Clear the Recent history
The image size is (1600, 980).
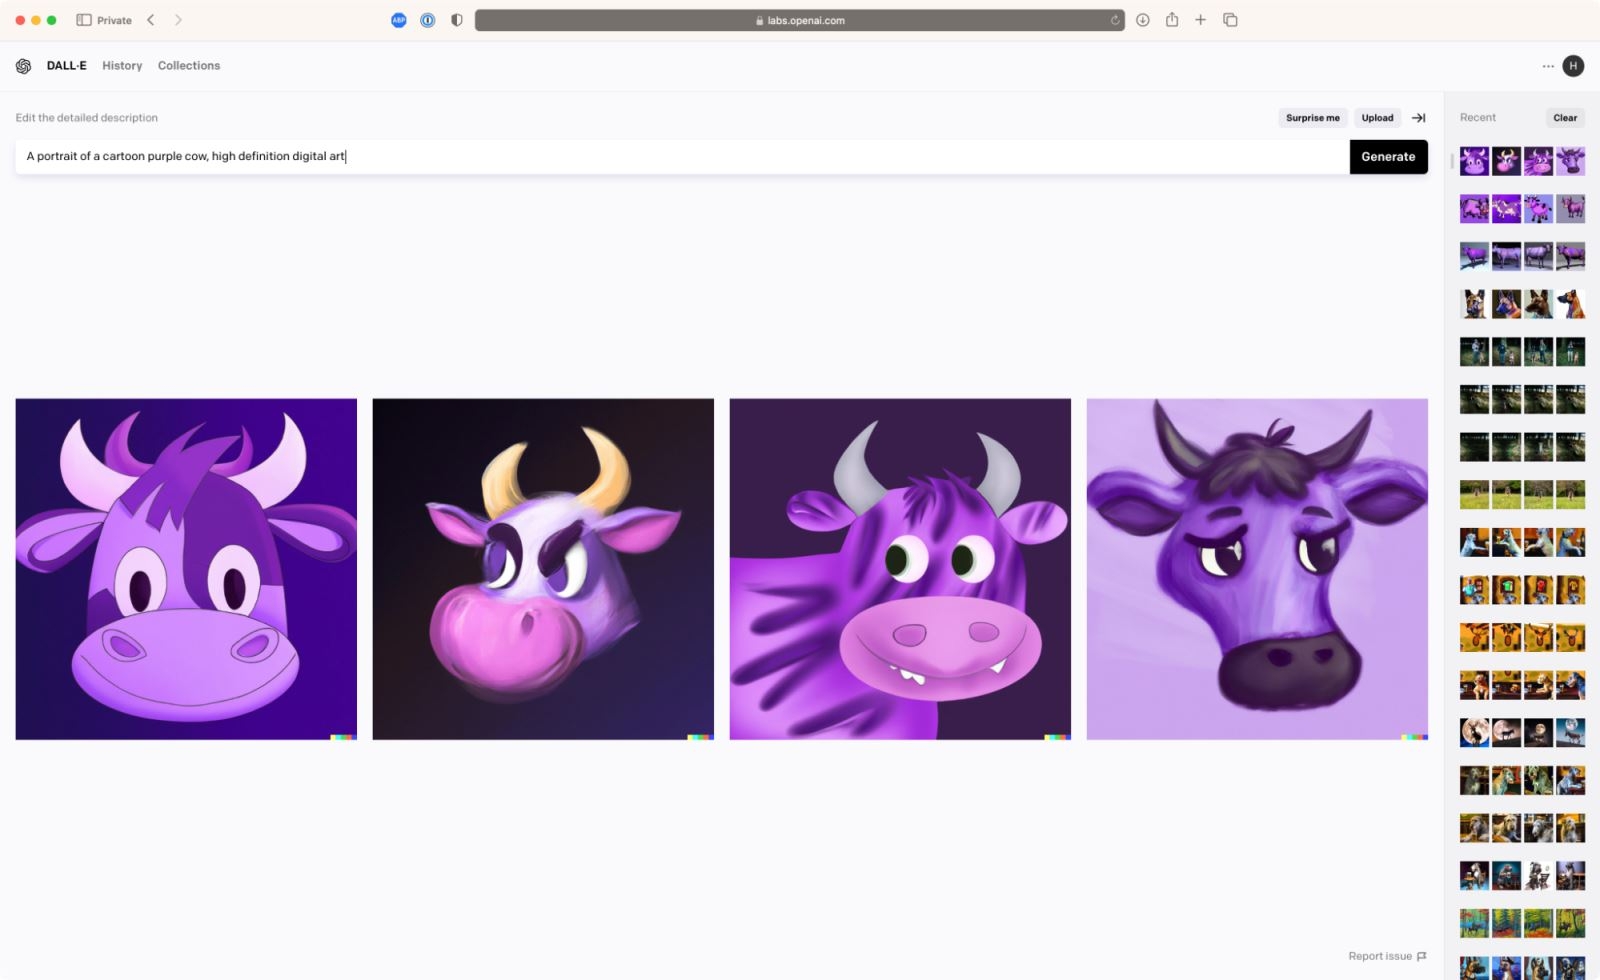1565,118
